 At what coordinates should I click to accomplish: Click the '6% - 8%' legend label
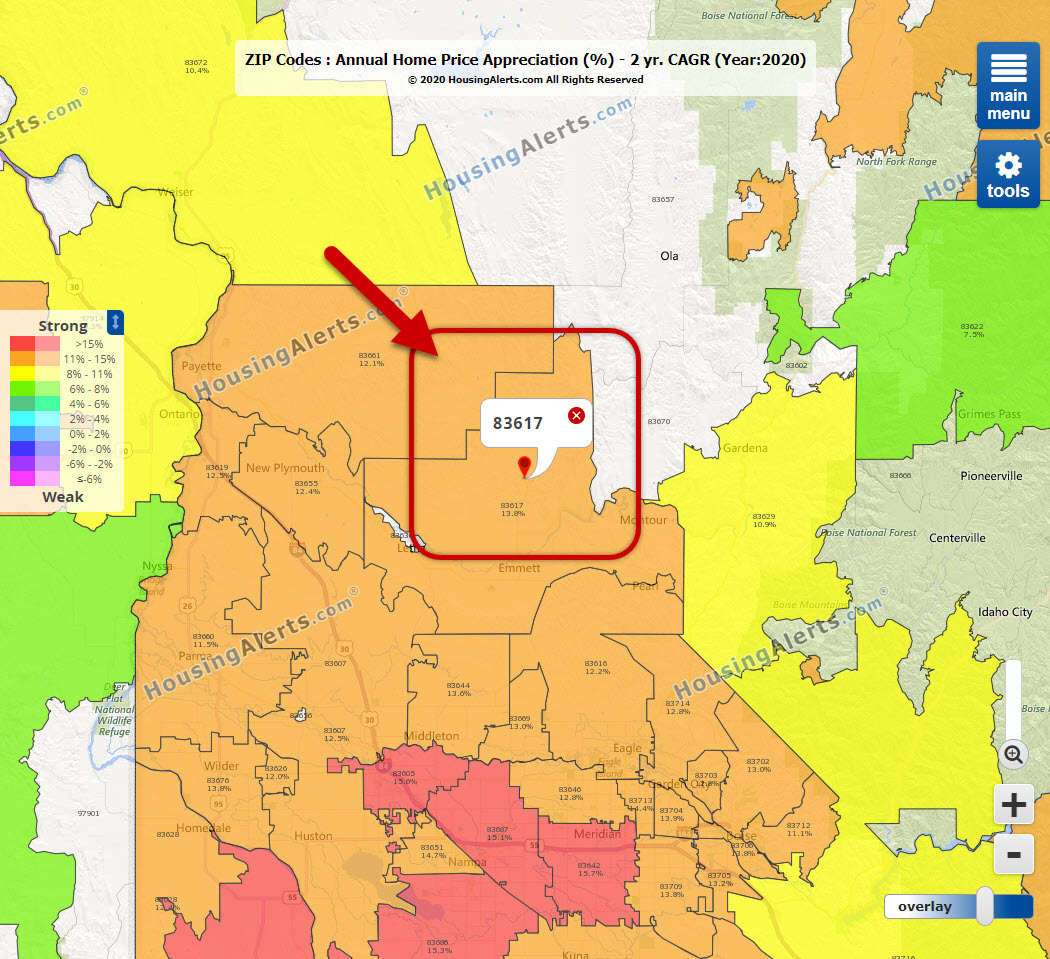tap(89, 389)
